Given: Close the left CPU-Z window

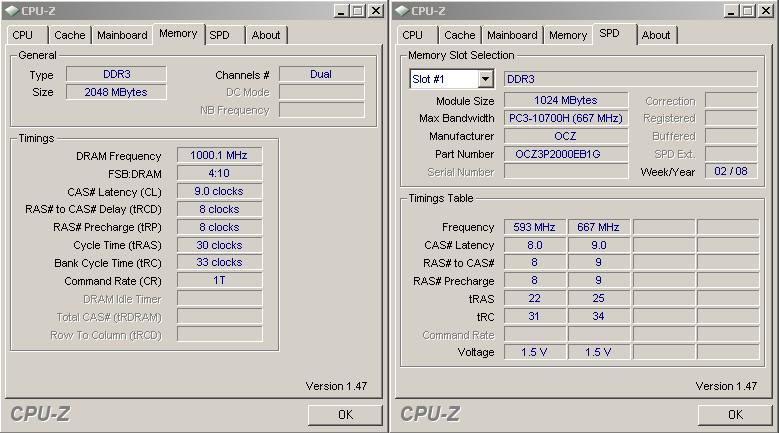Looking at the screenshot, I should 376,10.
